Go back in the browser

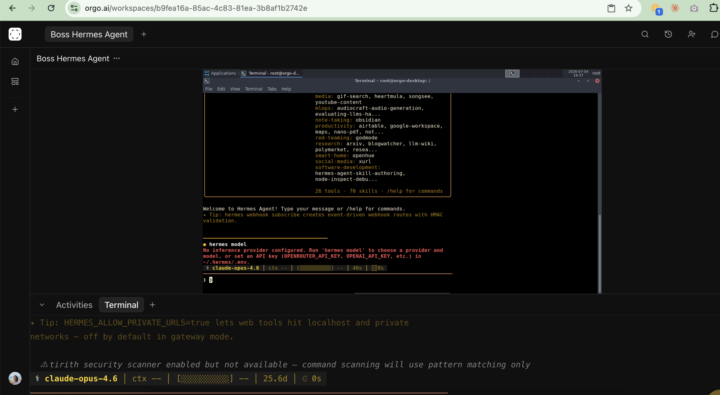pos(13,8)
